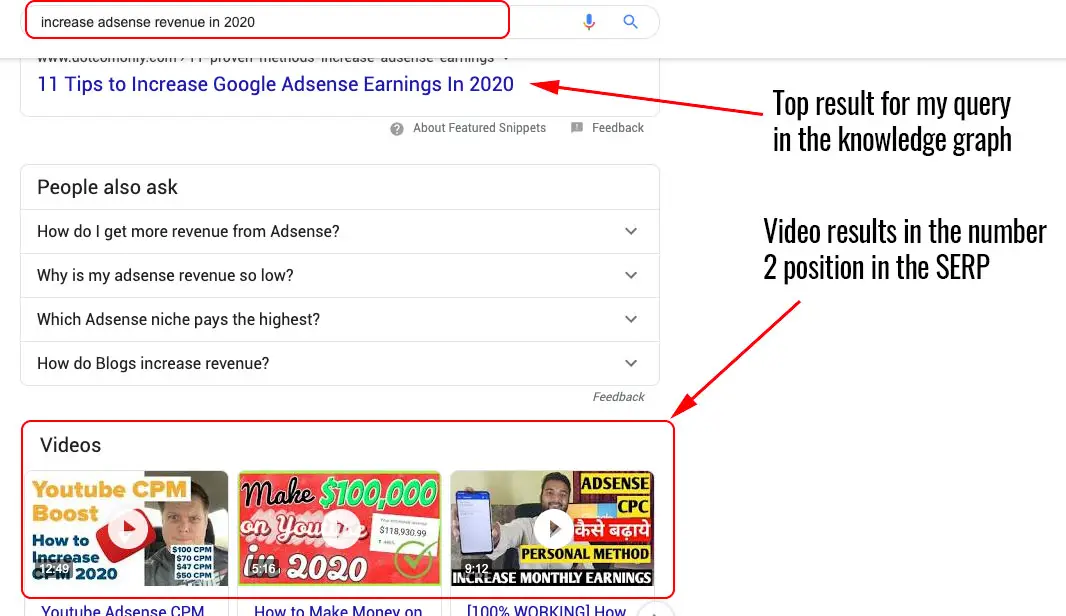This screenshot has height=616, width=1066.
Task: Click the voice search microphone icon
Action: click(589, 22)
